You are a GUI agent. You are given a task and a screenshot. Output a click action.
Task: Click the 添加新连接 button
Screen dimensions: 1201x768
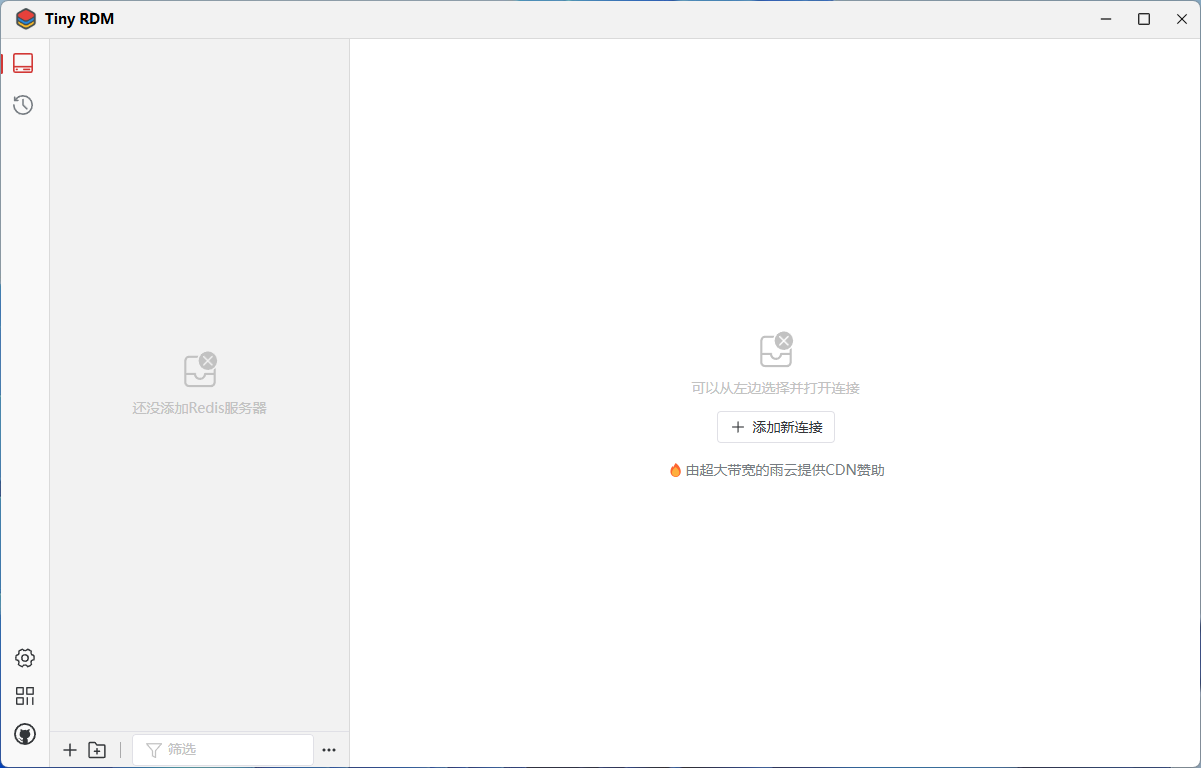pos(776,427)
